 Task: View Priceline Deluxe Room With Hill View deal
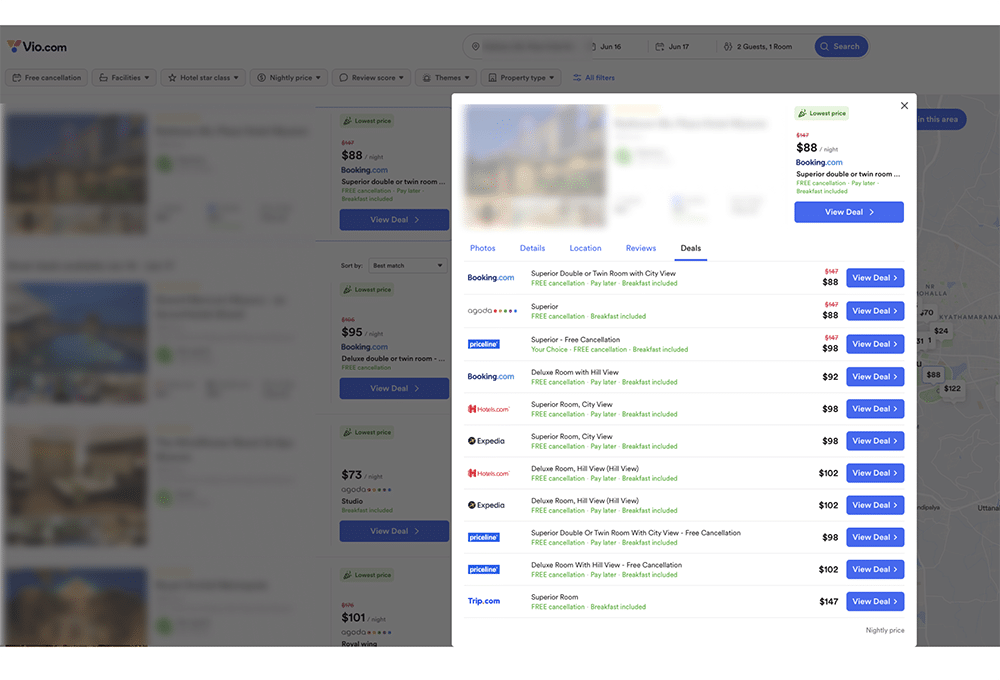click(874, 570)
